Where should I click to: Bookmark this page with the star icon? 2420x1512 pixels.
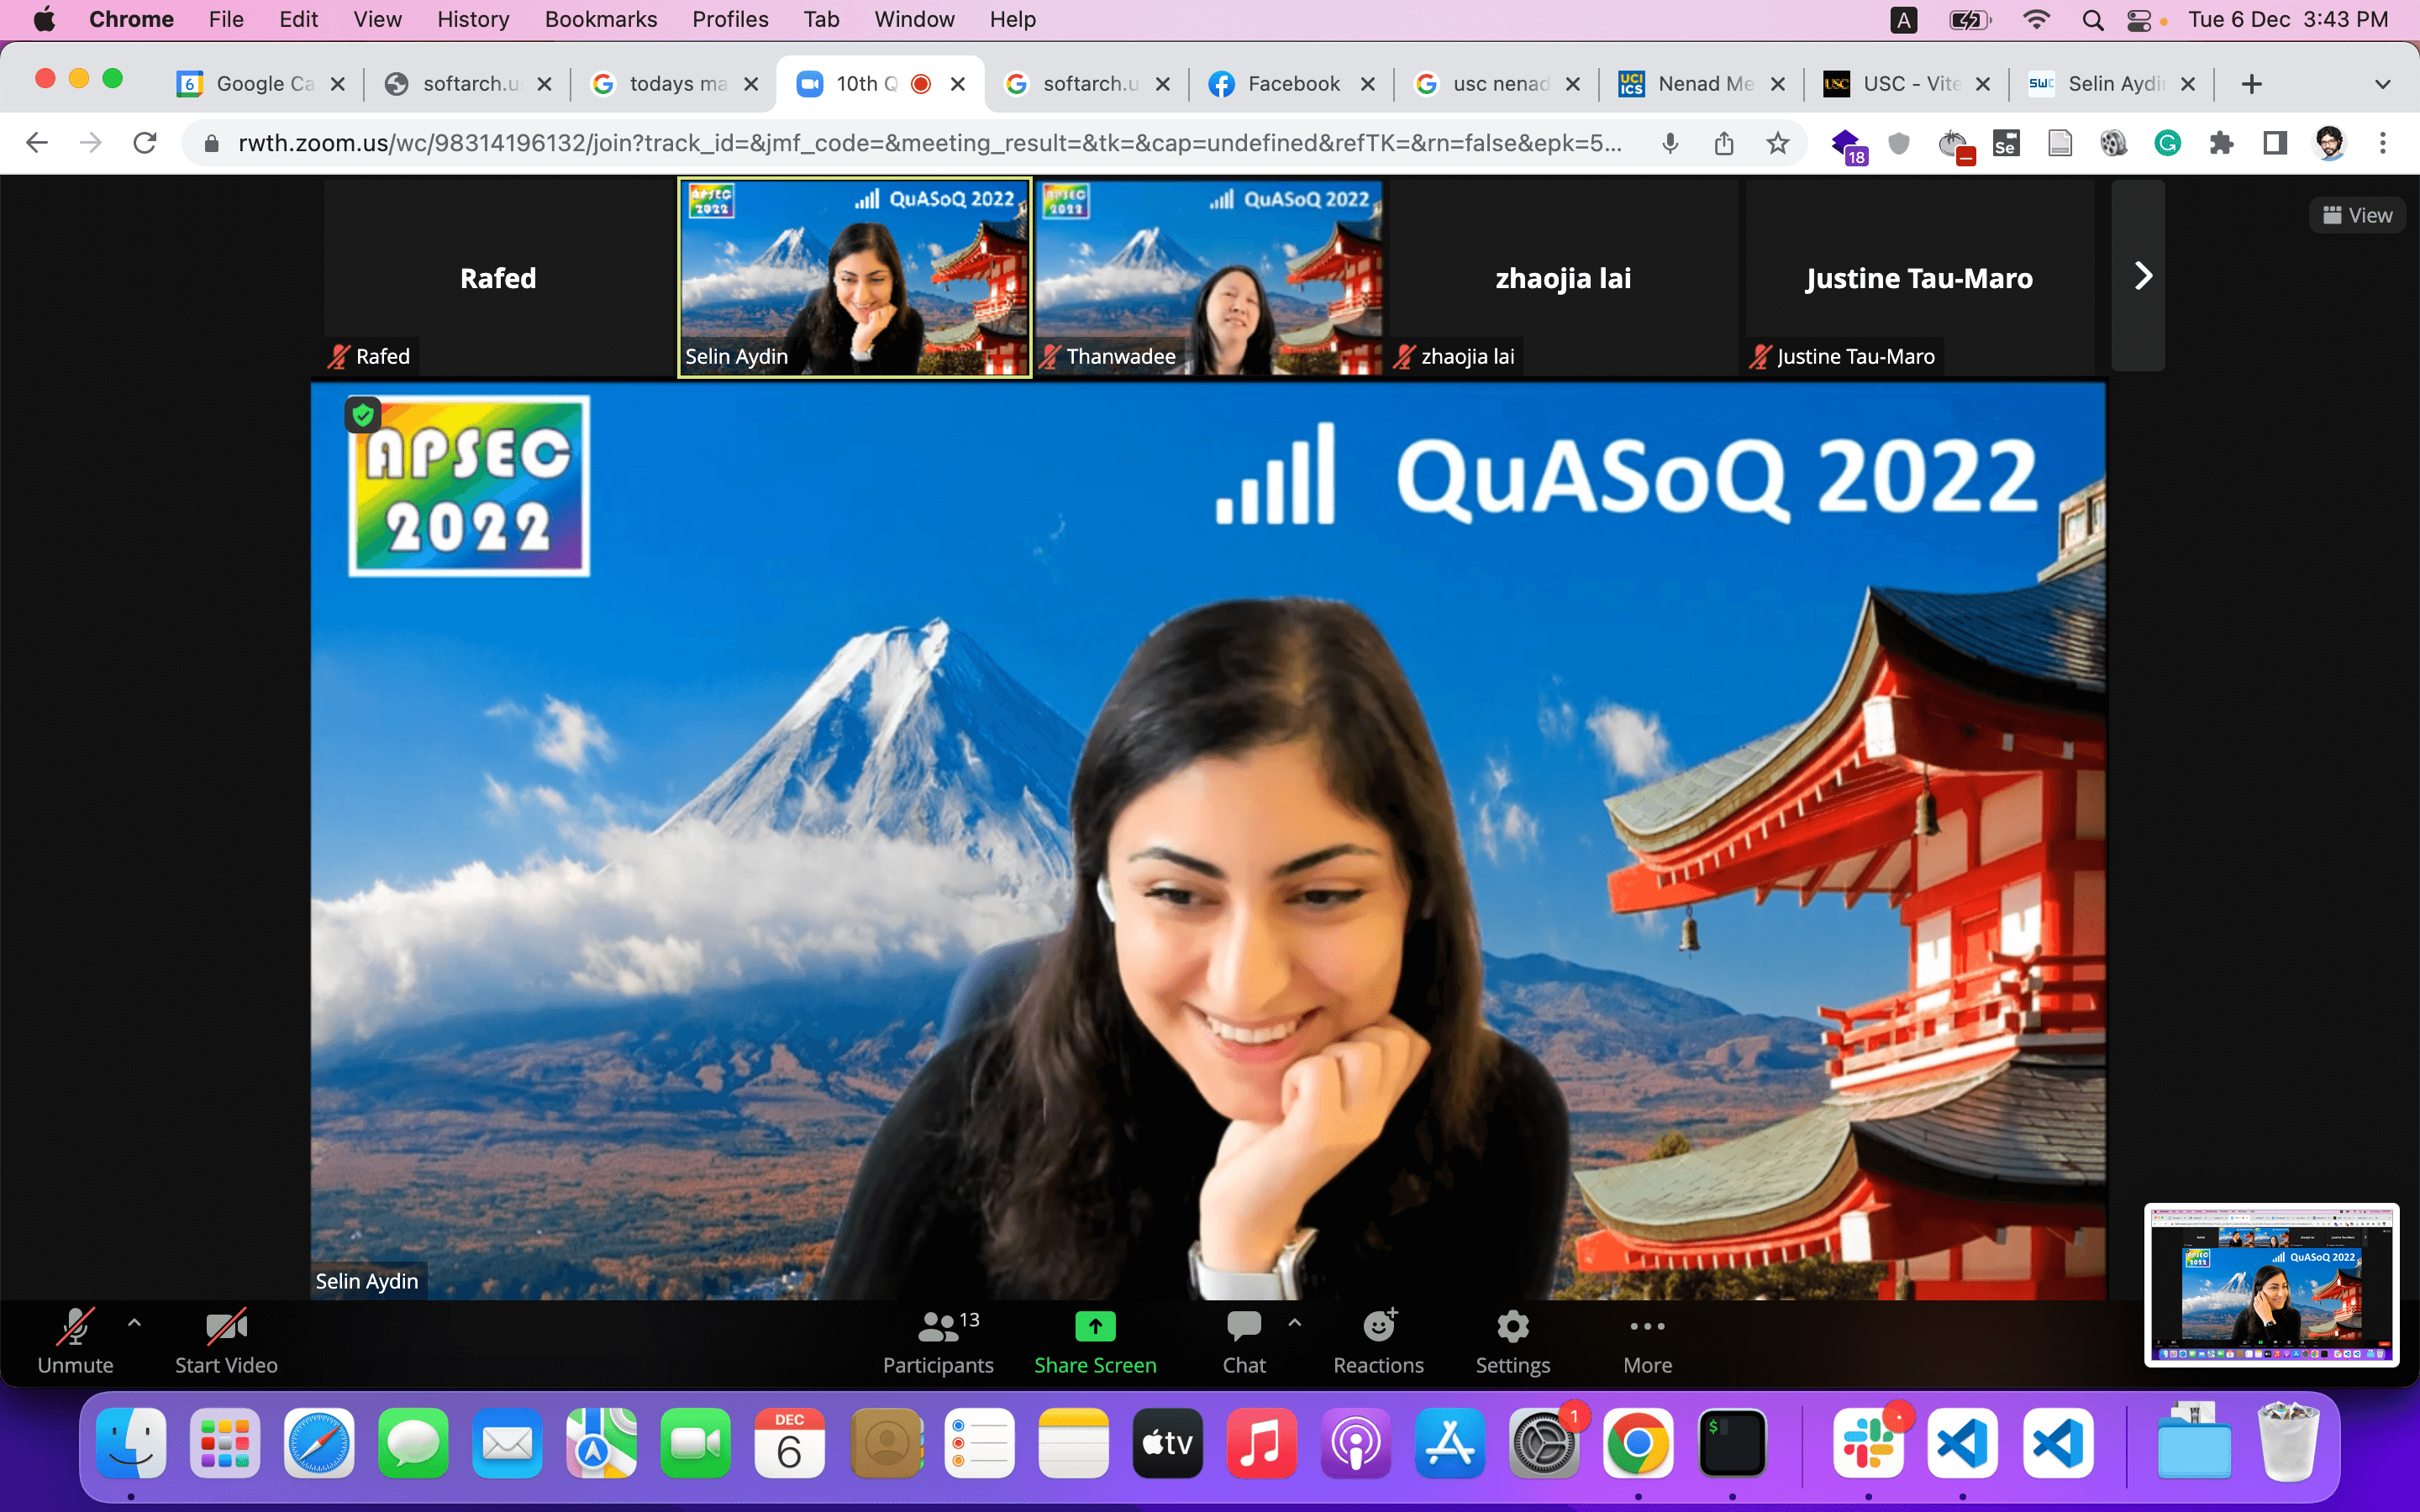pyautogui.click(x=1777, y=143)
